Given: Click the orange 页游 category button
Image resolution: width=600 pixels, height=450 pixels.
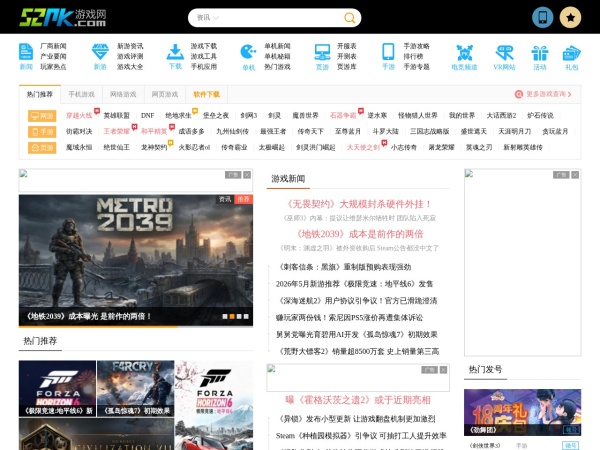Looking at the screenshot, I should pos(42,148).
